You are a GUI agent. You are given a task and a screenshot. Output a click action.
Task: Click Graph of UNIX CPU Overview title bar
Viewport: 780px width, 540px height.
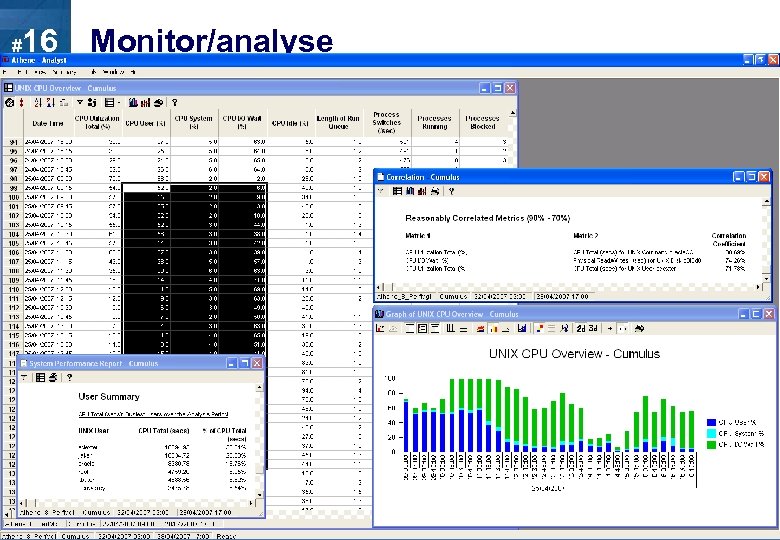tap(574, 314)
